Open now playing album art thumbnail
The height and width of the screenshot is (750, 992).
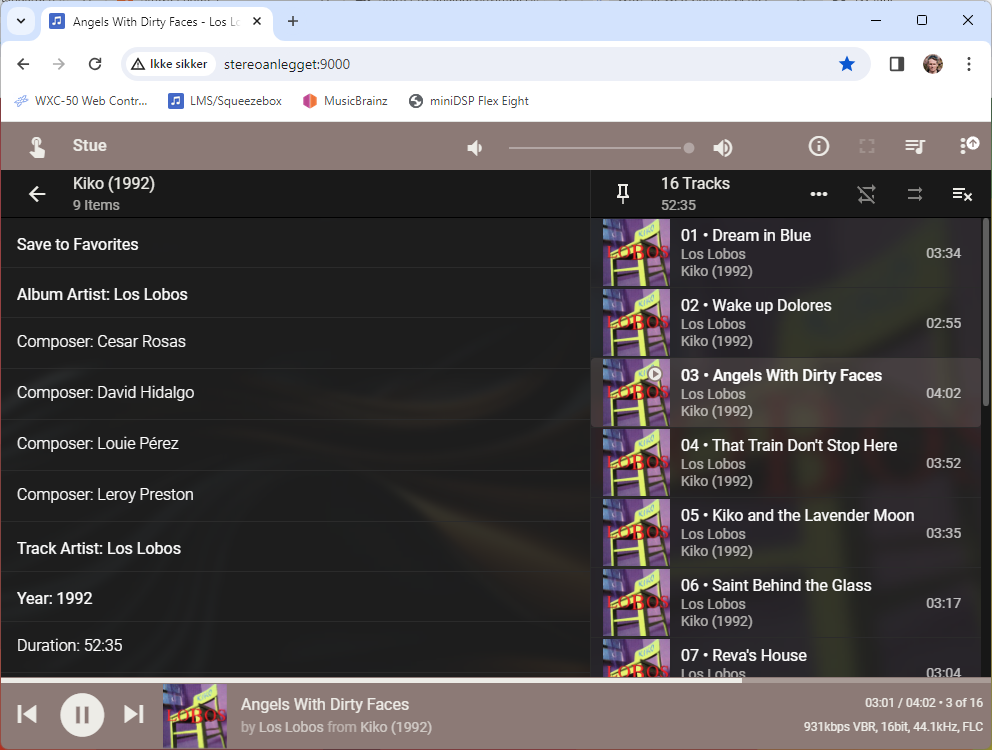[195, 716]
